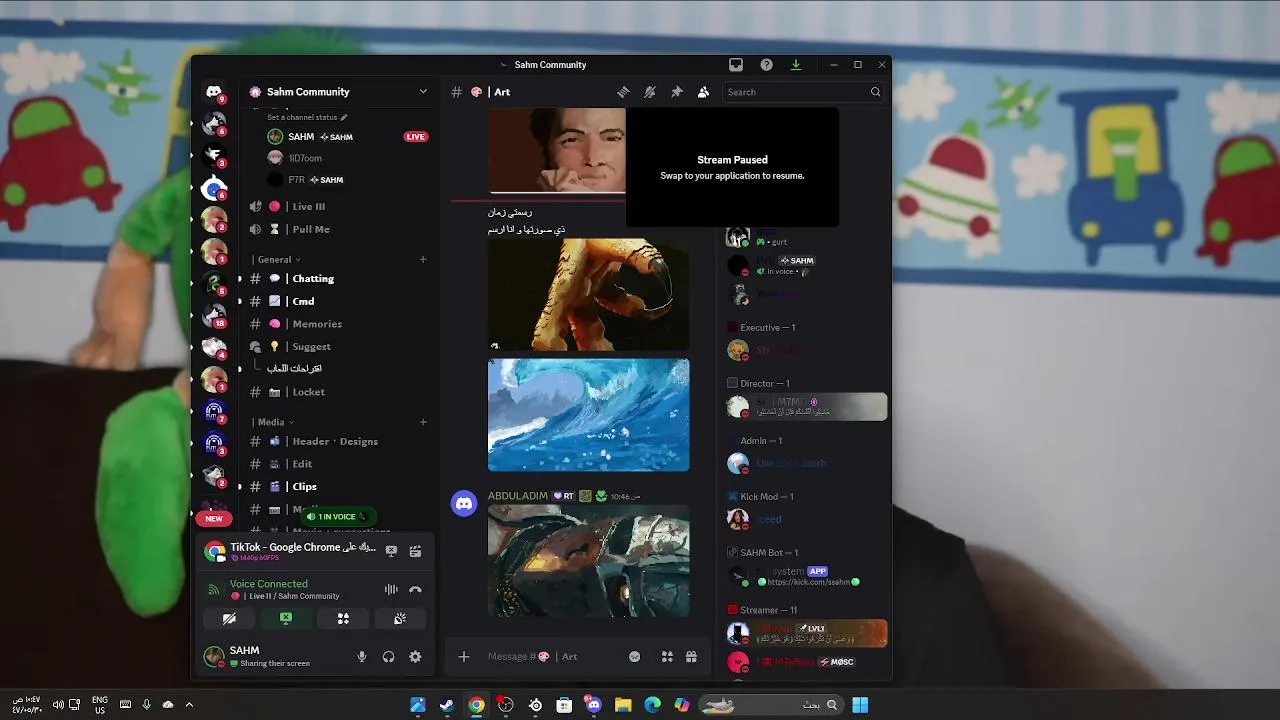This screenshot has height=720, width=1280.
Task: Add a channel to General category
Action: click(423, 260)
